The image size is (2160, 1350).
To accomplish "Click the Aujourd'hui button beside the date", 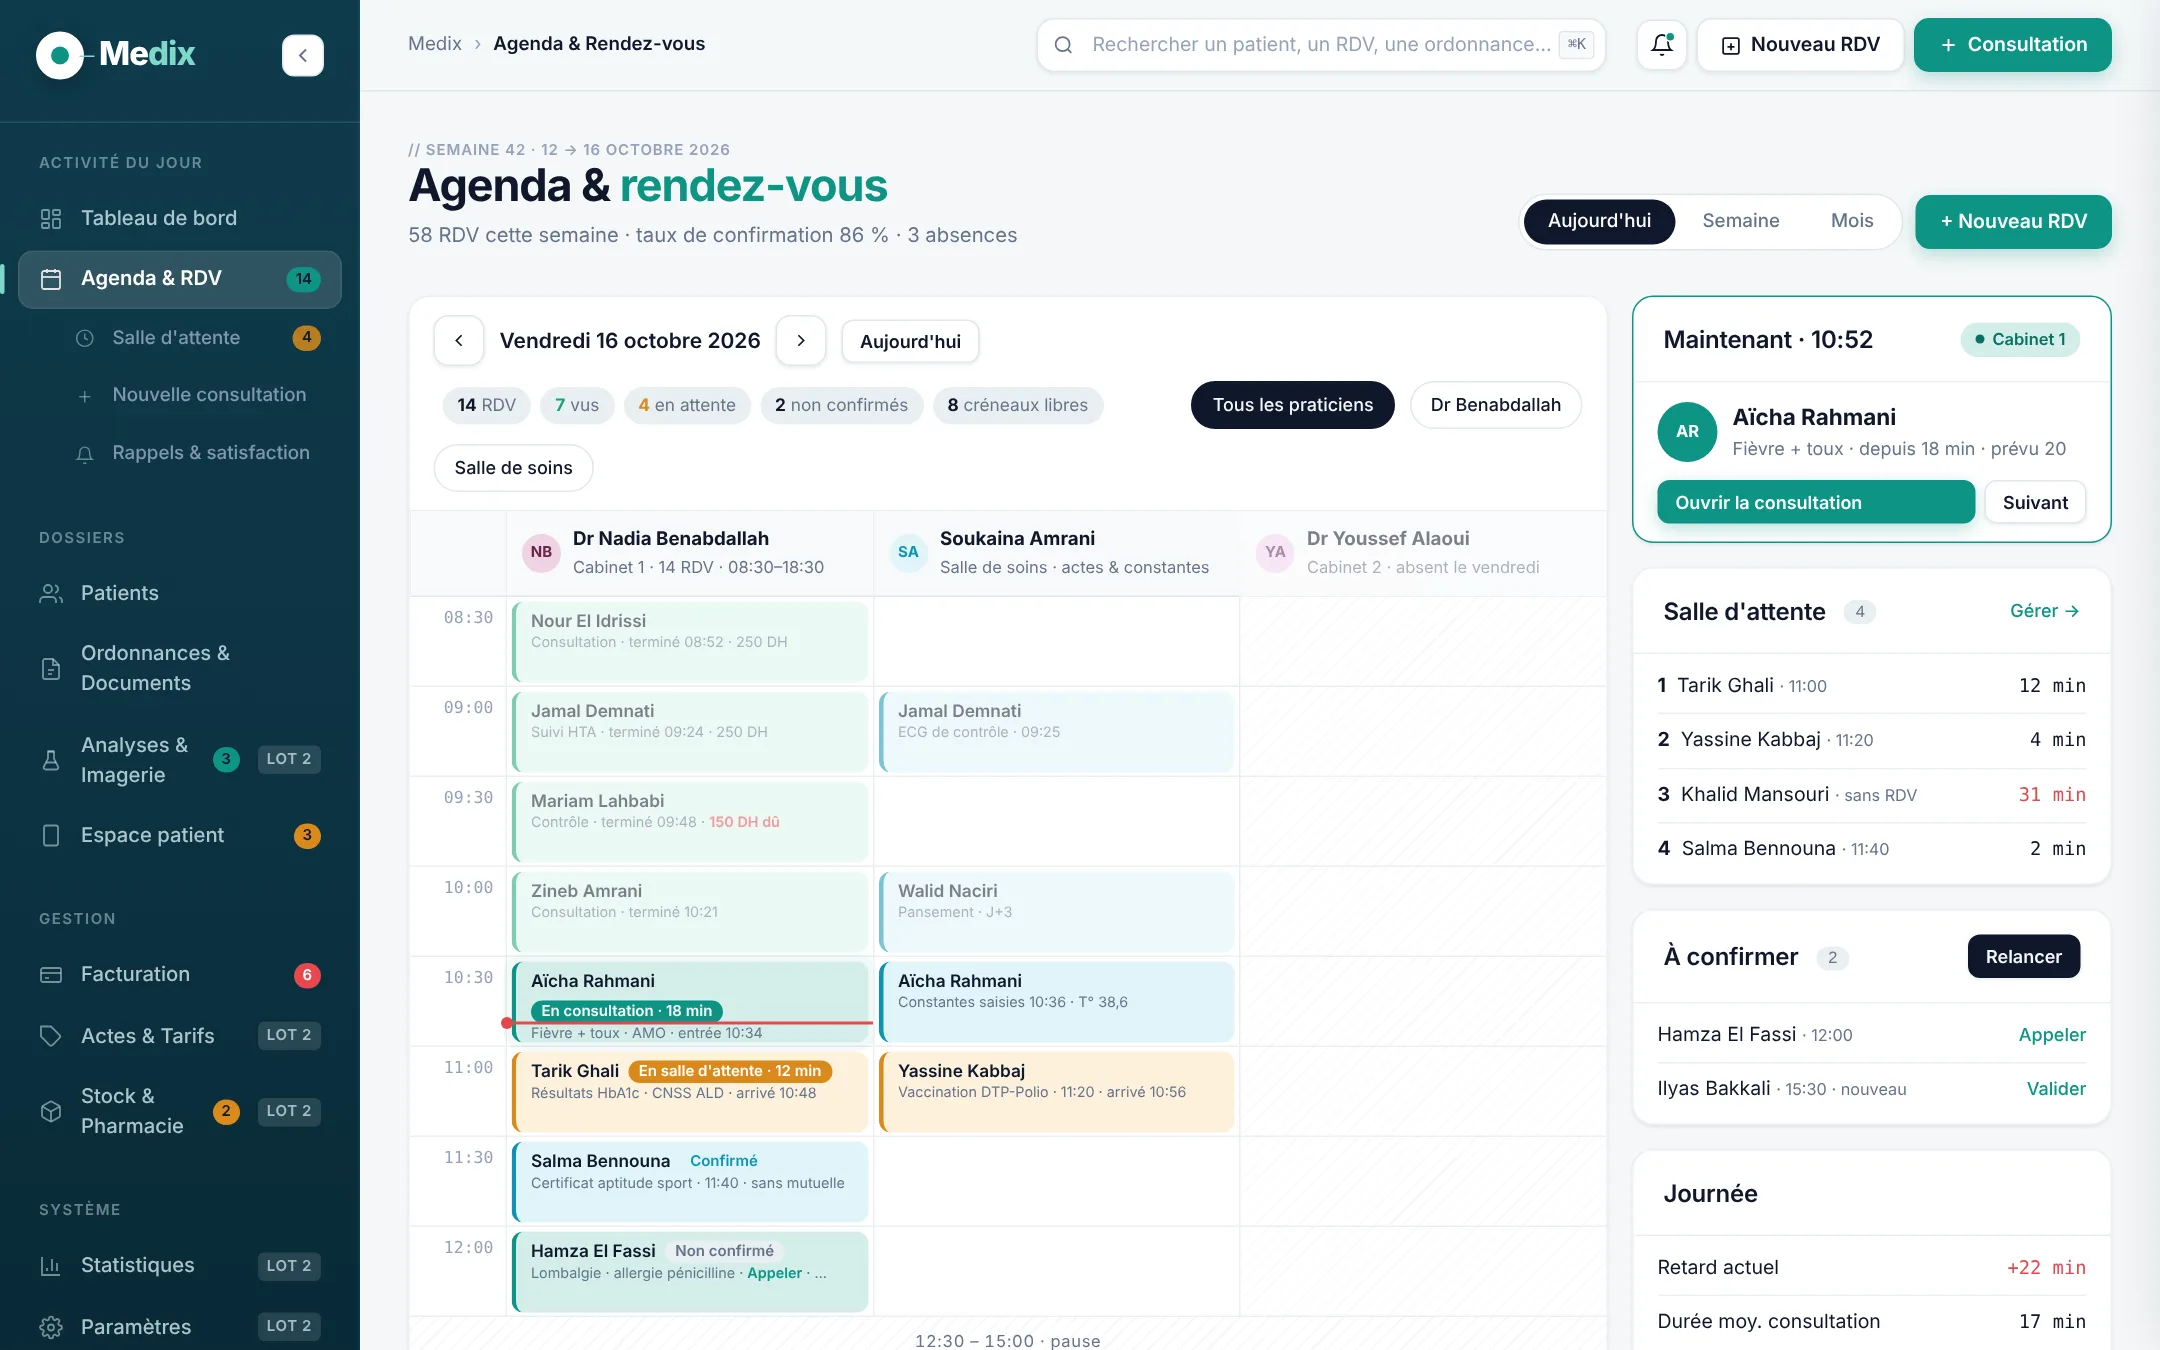I will 910,341.
